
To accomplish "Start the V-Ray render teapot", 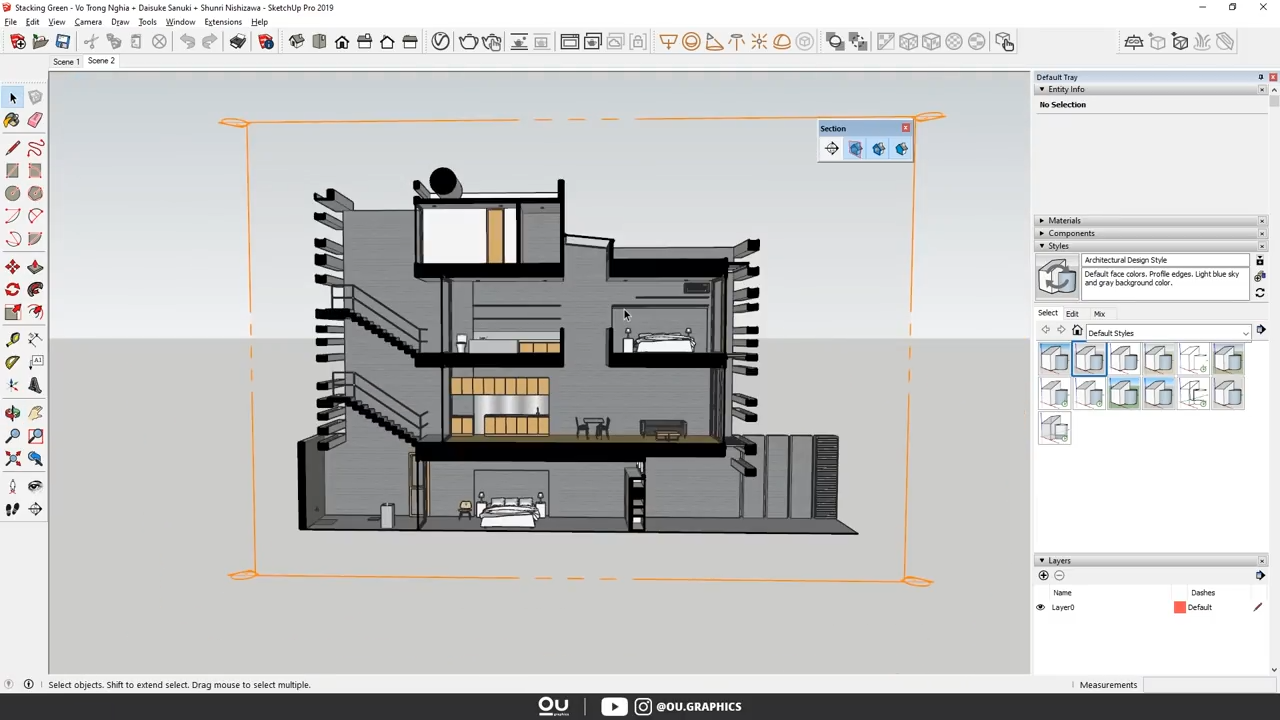I will coord(468,41).
